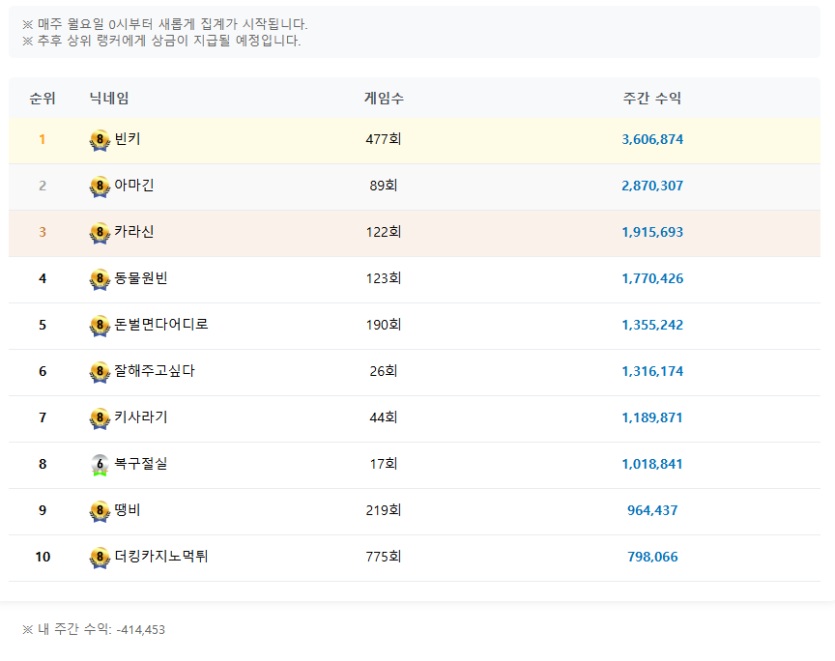Click the level badge beside 돈벌면다어디로
The image size is (835, 661).
(100, 326)
